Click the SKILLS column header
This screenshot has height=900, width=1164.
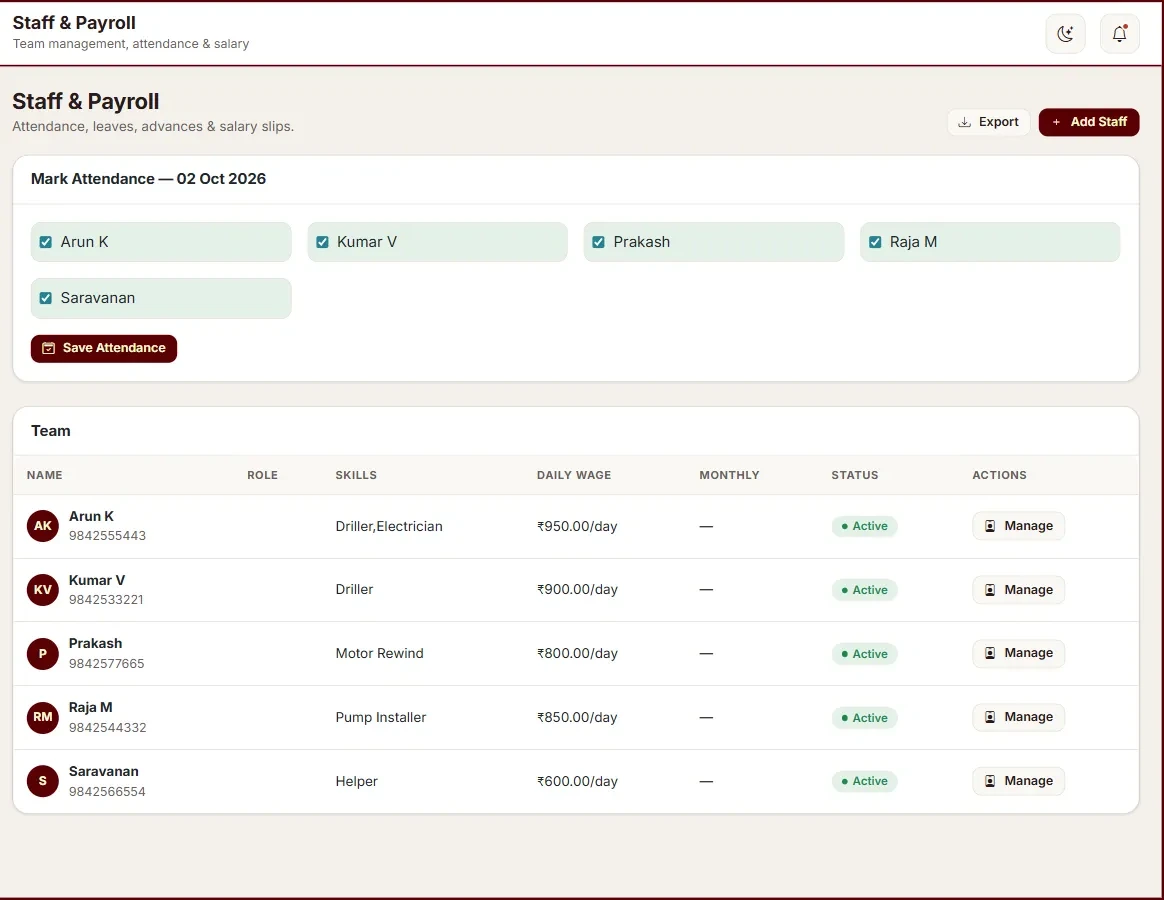tap(356, 475)
